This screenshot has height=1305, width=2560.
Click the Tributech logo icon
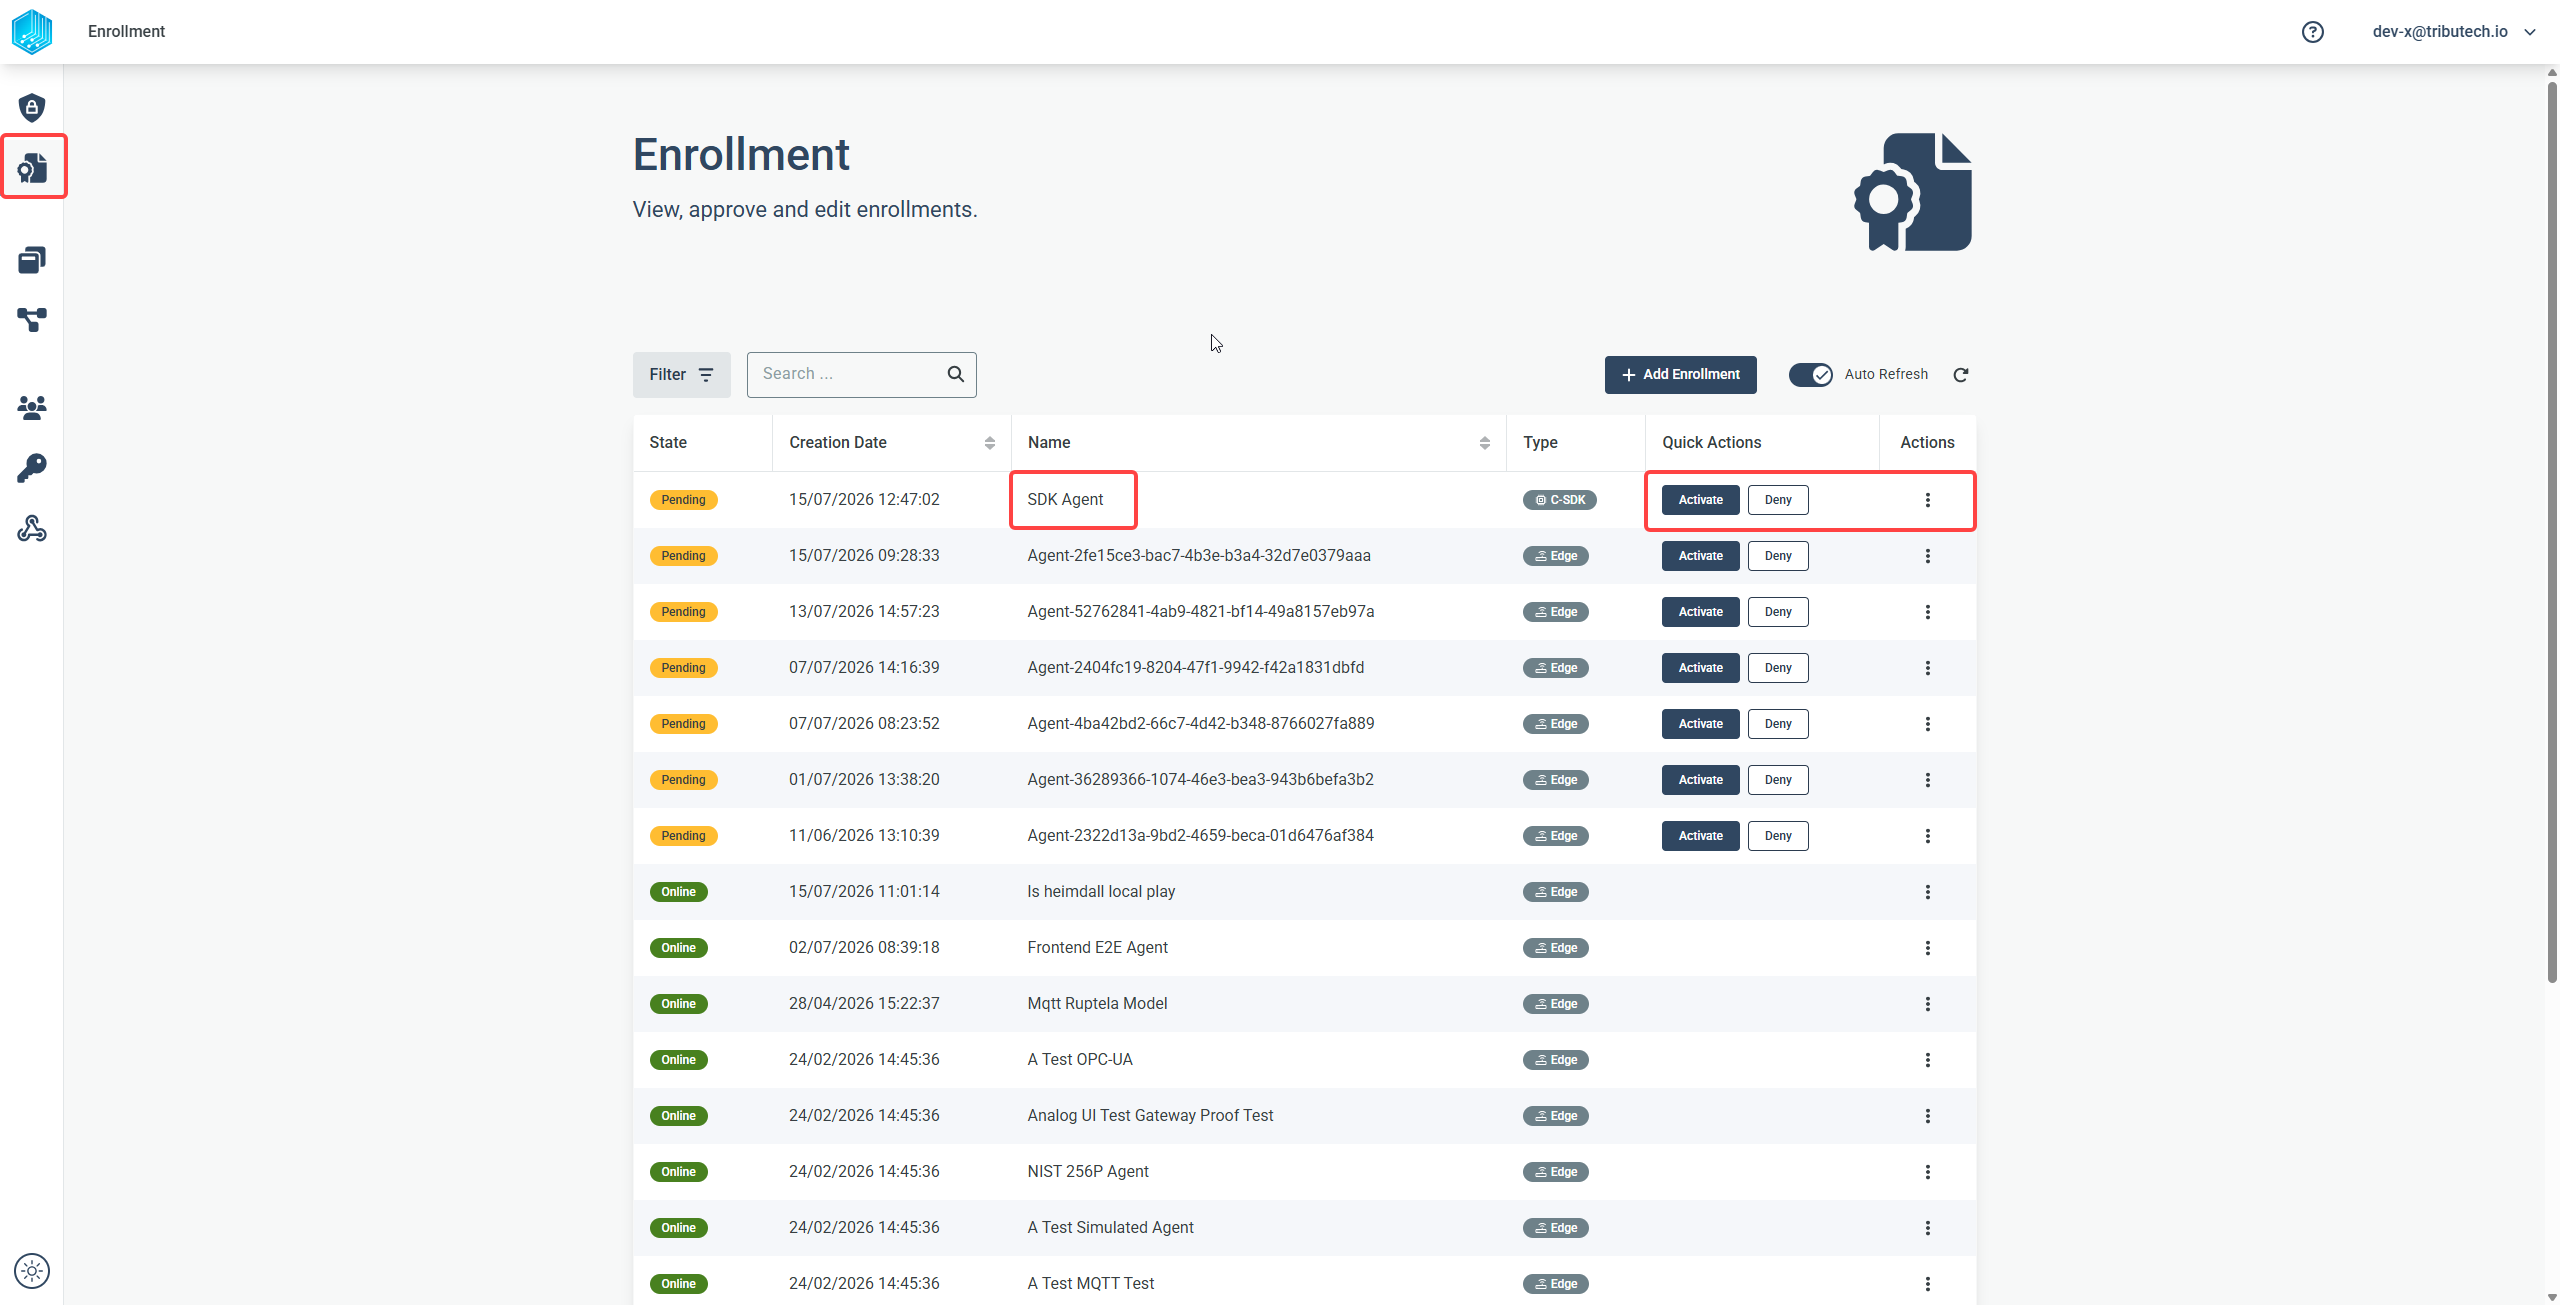[32, 32]
